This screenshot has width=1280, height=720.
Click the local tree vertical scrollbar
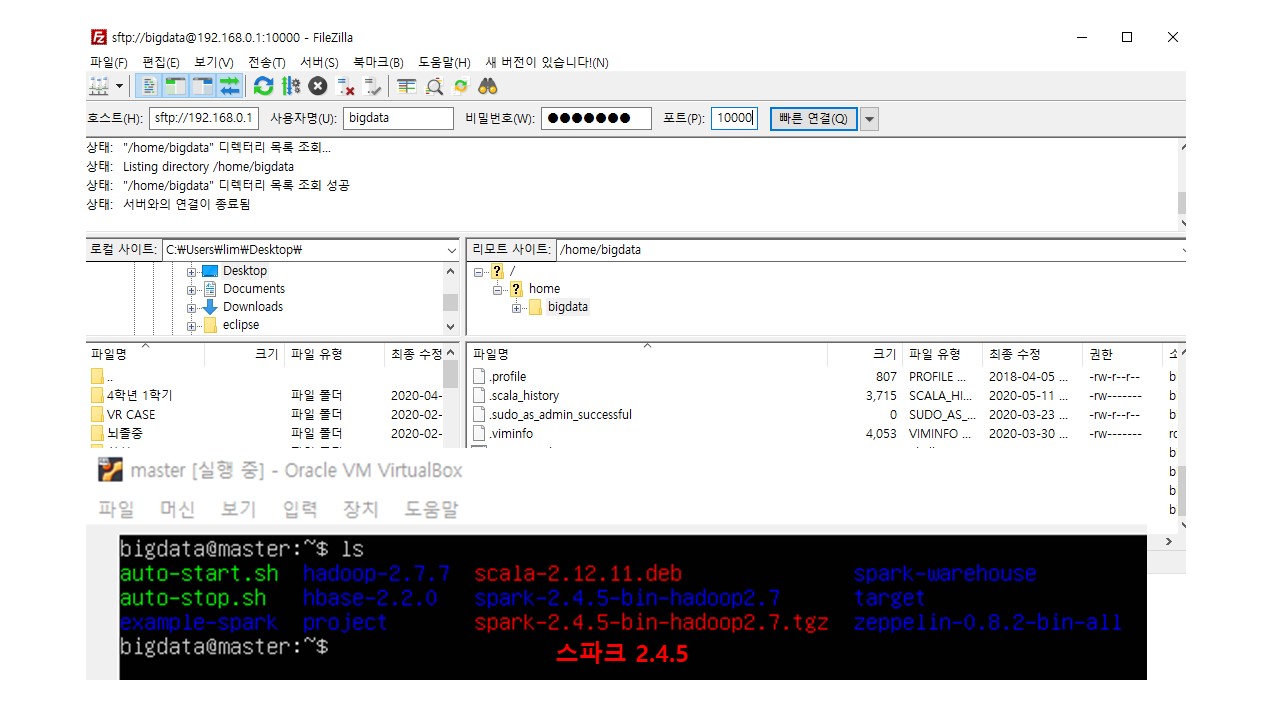pos(450,298)
